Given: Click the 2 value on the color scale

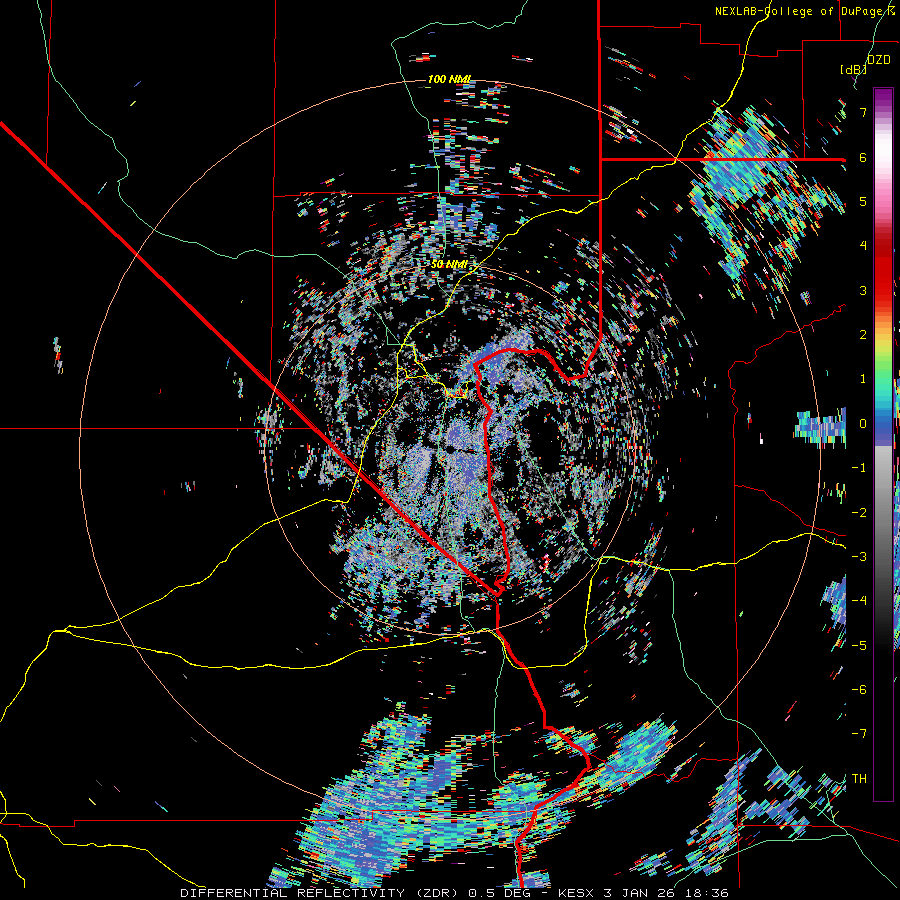Looking at the screenshot, I should click(863, 335).
